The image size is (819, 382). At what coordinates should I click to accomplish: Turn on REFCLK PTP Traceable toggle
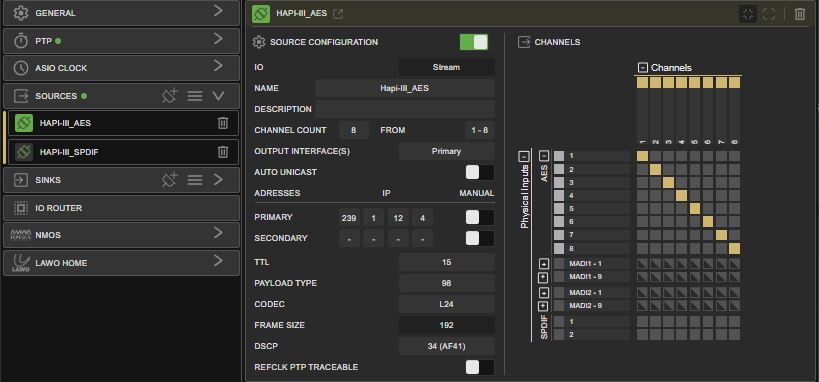coord(479,367)
